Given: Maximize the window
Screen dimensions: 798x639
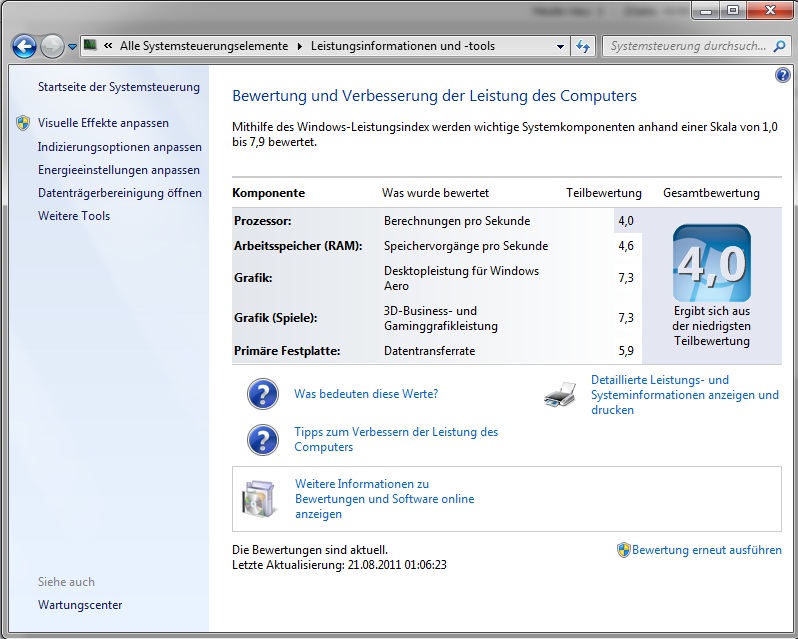Looking at the screenshot, I should coord(732,10).
